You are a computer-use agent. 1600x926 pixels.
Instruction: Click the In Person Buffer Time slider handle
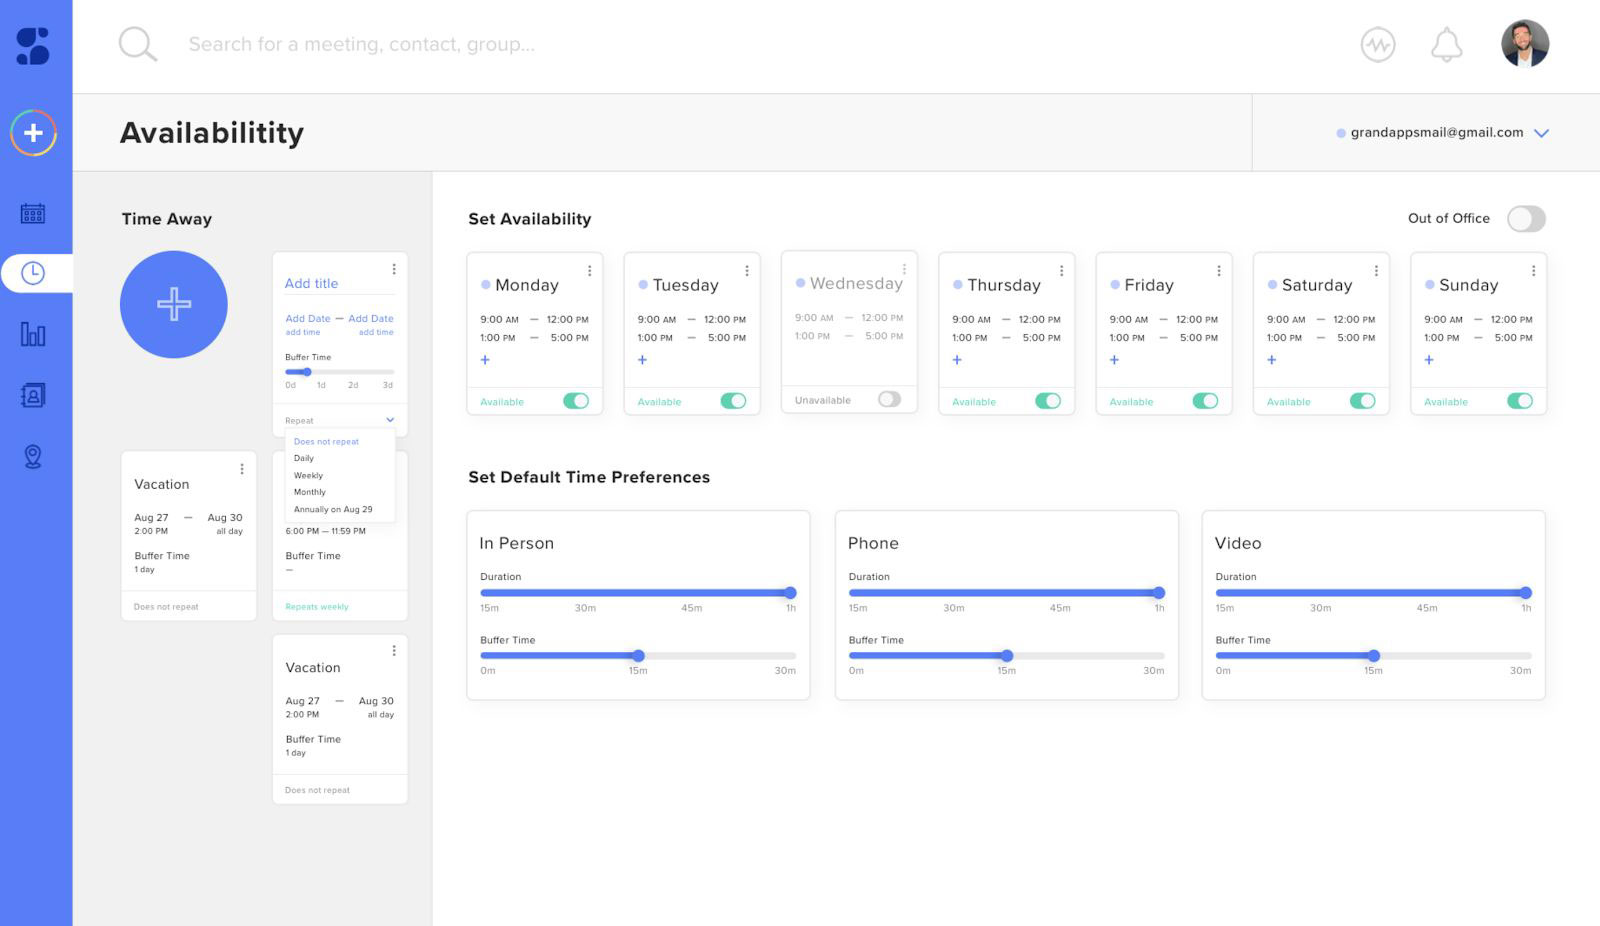pyautogui.click(x=638, y=656)
